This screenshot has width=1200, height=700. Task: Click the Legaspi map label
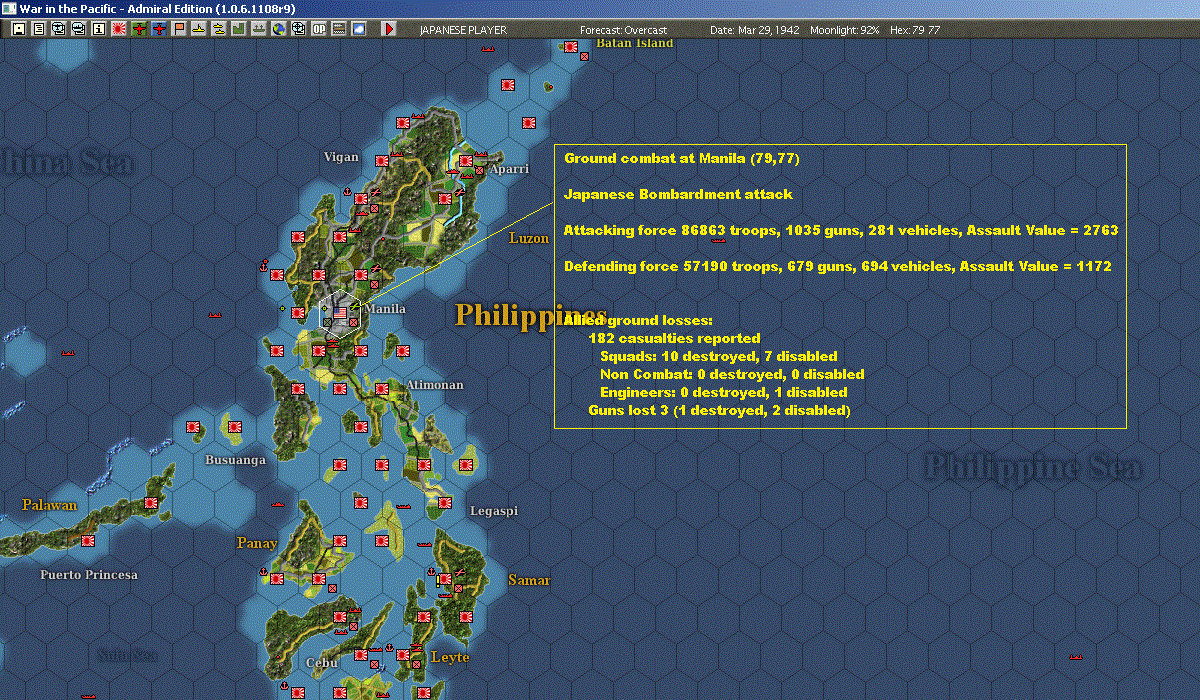pos(494,511)
